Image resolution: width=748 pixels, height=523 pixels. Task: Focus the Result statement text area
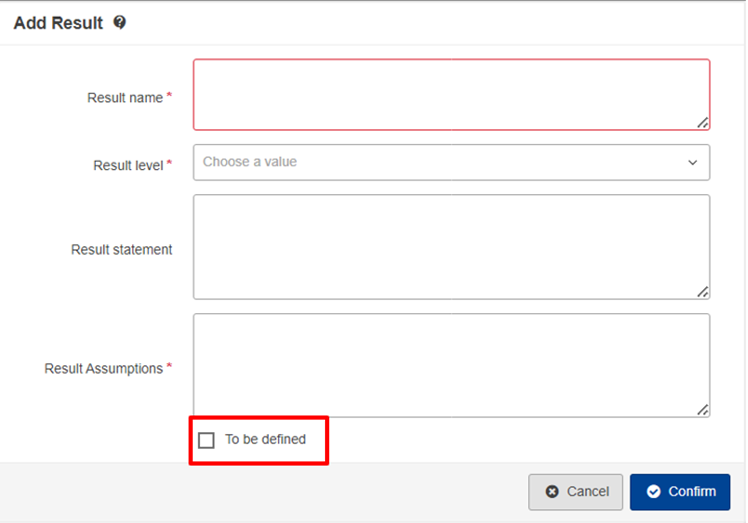(451, 247)
